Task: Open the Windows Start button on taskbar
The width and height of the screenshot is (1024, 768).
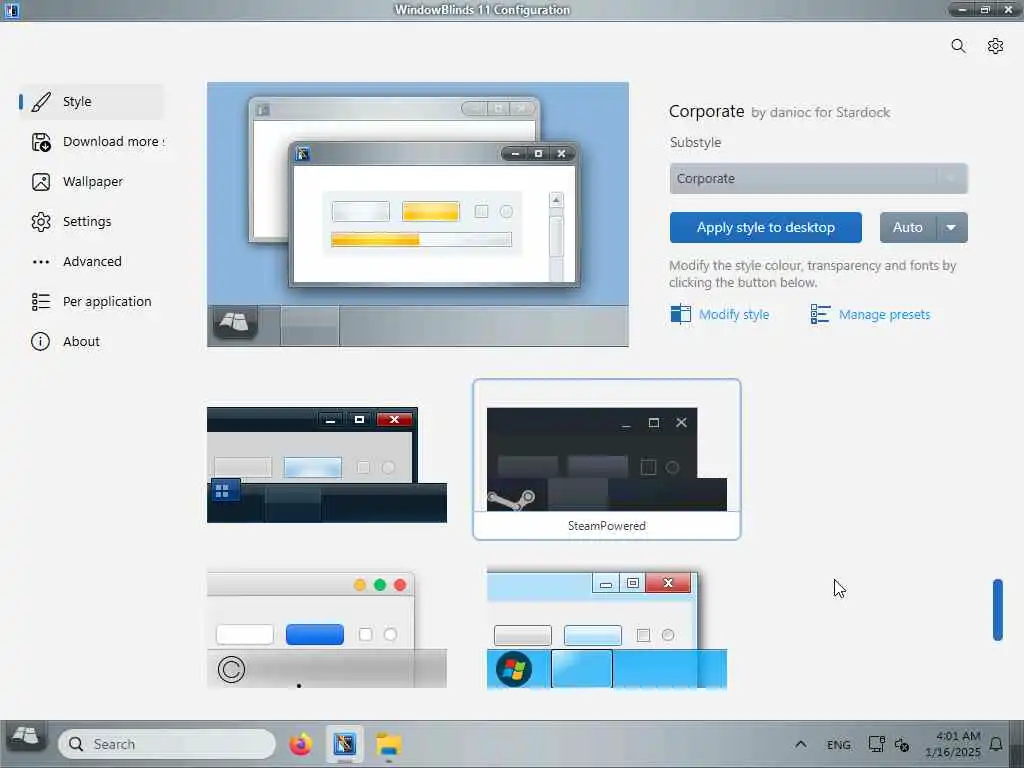Action: point(25,738)
